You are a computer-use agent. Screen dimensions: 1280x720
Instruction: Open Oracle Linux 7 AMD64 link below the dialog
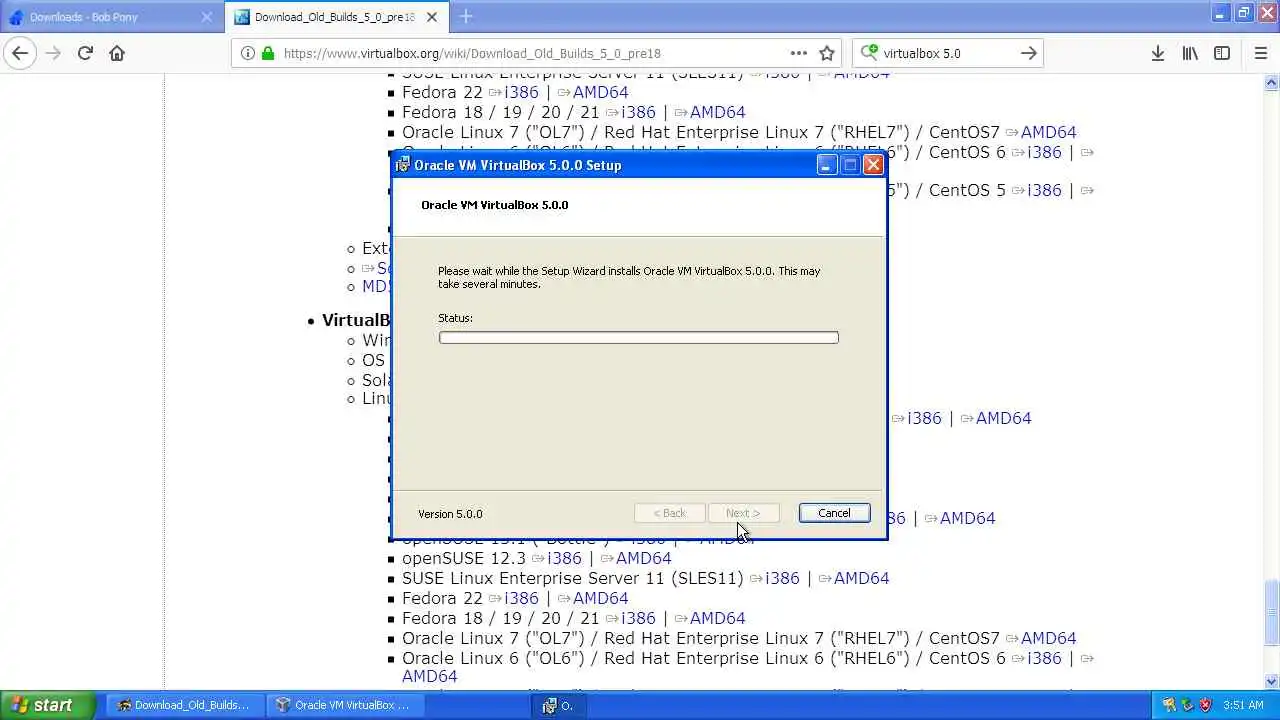(x=1048, y=638)
